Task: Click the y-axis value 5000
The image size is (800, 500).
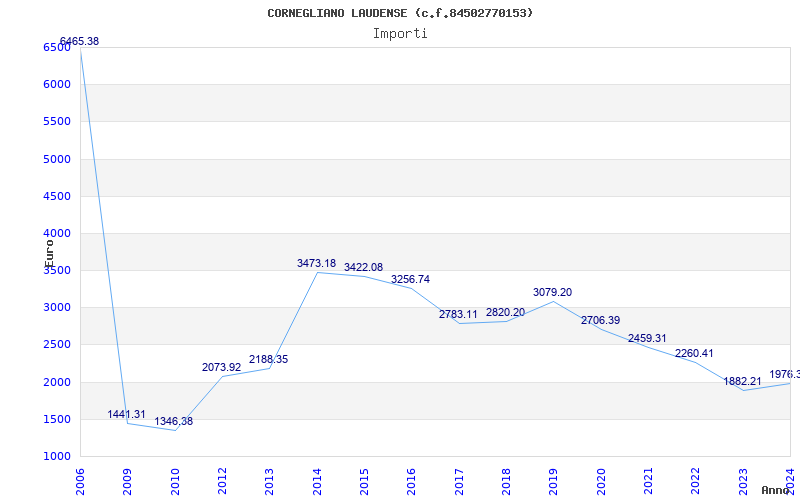Action: (x=57, y=159)
